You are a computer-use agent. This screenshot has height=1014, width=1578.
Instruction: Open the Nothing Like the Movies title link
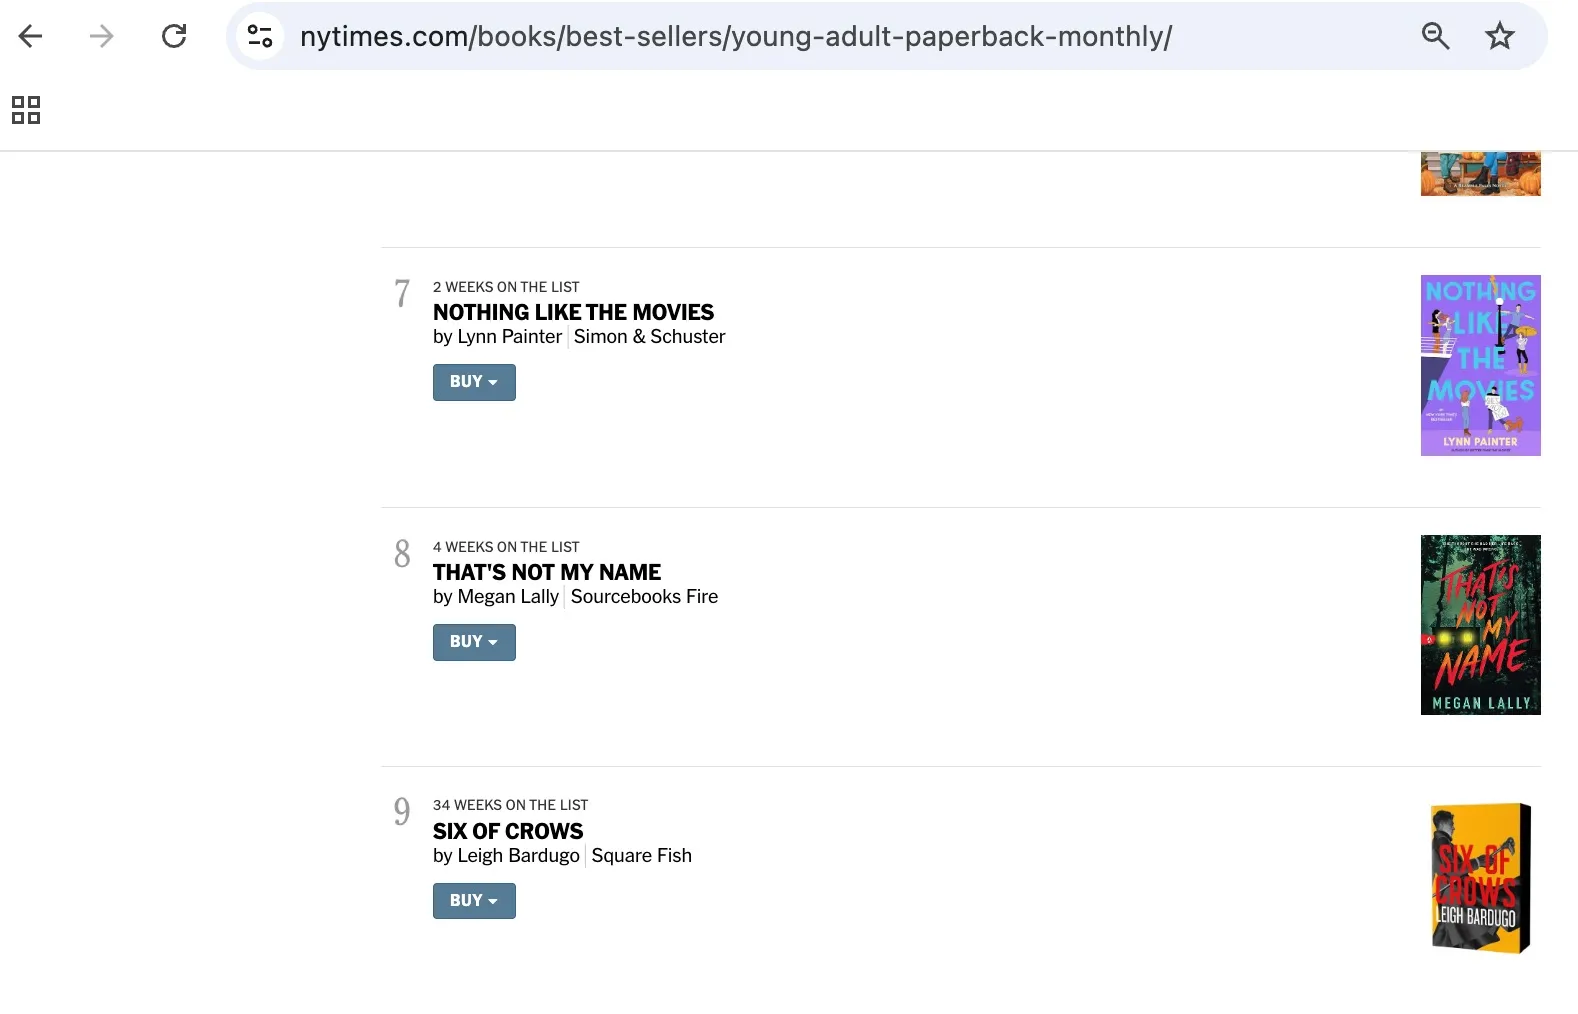coord(573,312)
